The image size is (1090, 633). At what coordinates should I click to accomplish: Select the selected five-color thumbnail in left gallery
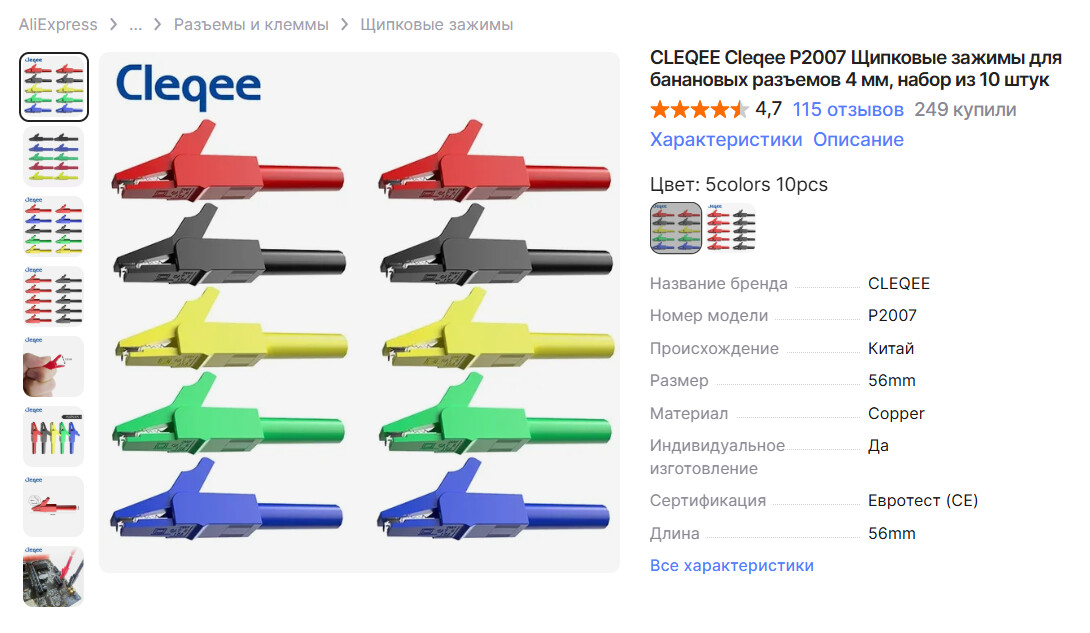[54, 87]
